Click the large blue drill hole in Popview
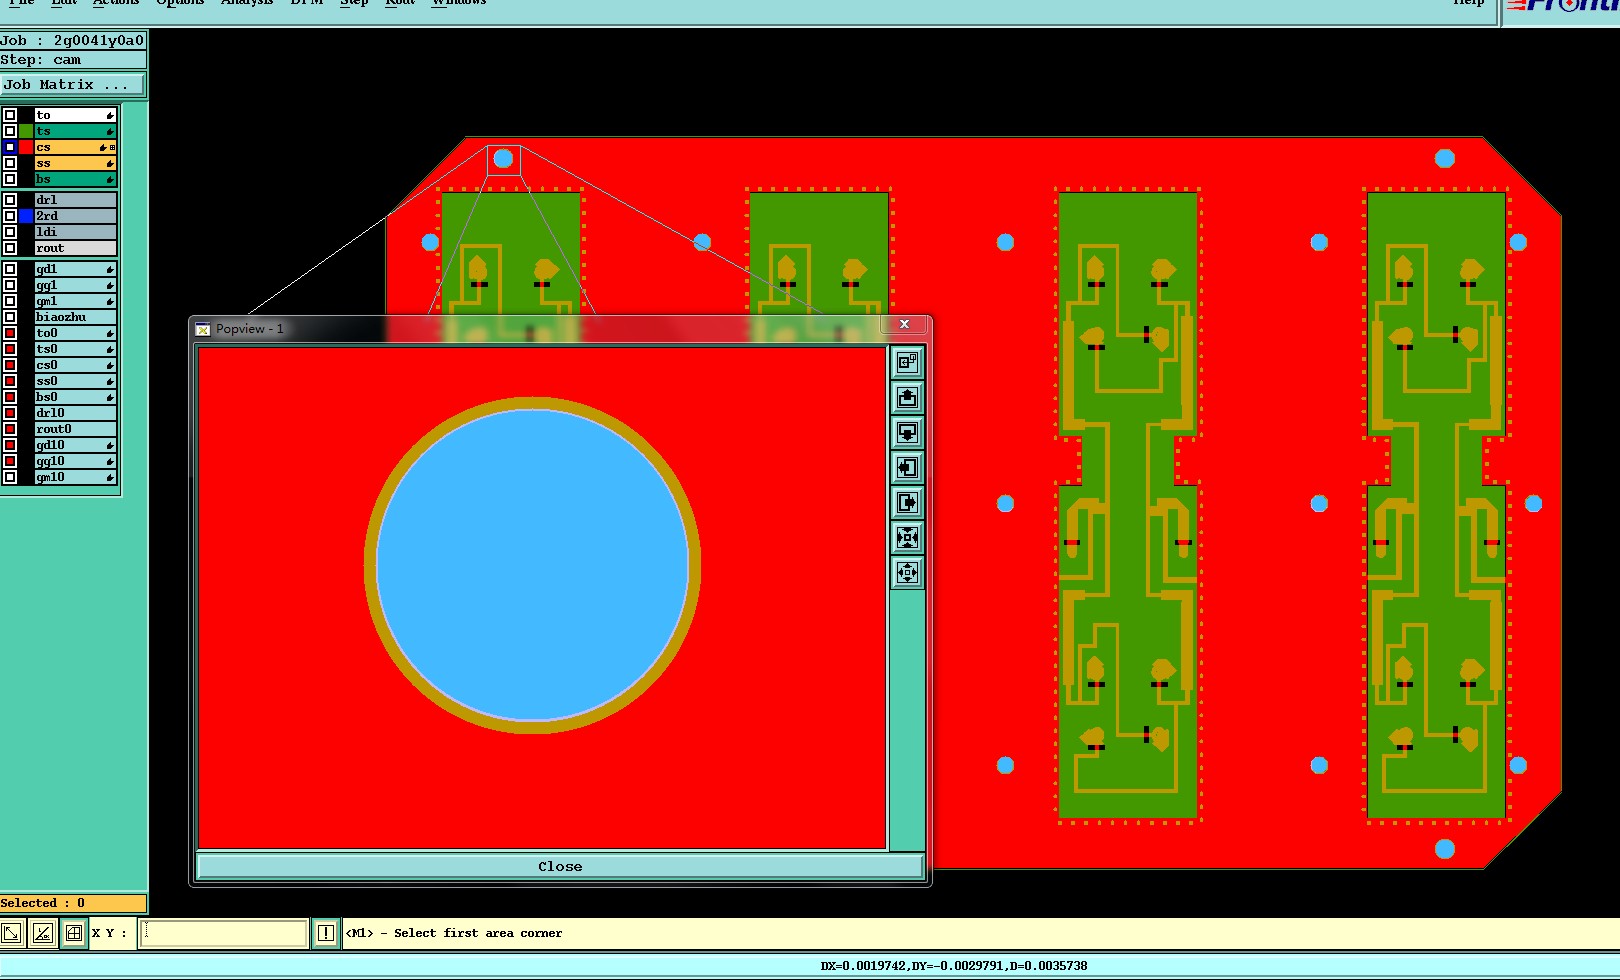 532,565
